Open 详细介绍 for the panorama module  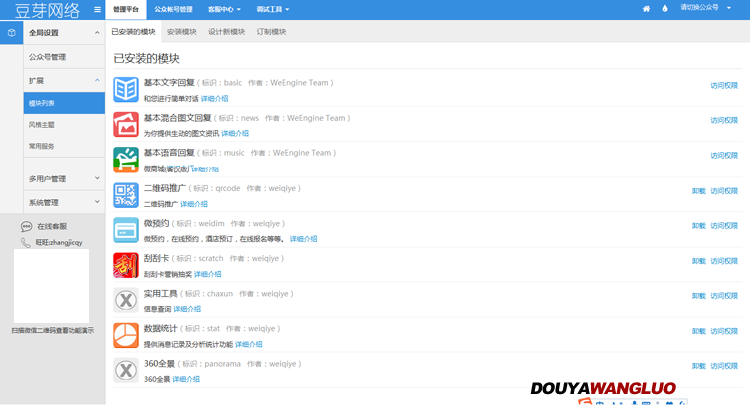(186, 379)
